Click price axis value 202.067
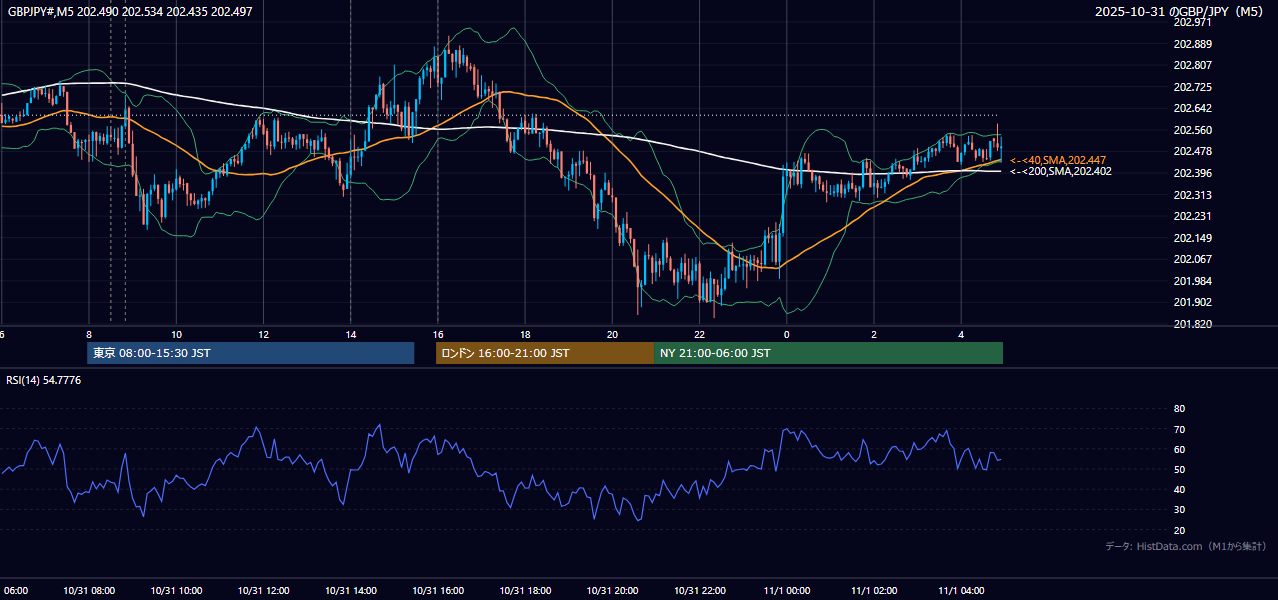This screenshot has width=1278, height=600. coord(1193,259)
